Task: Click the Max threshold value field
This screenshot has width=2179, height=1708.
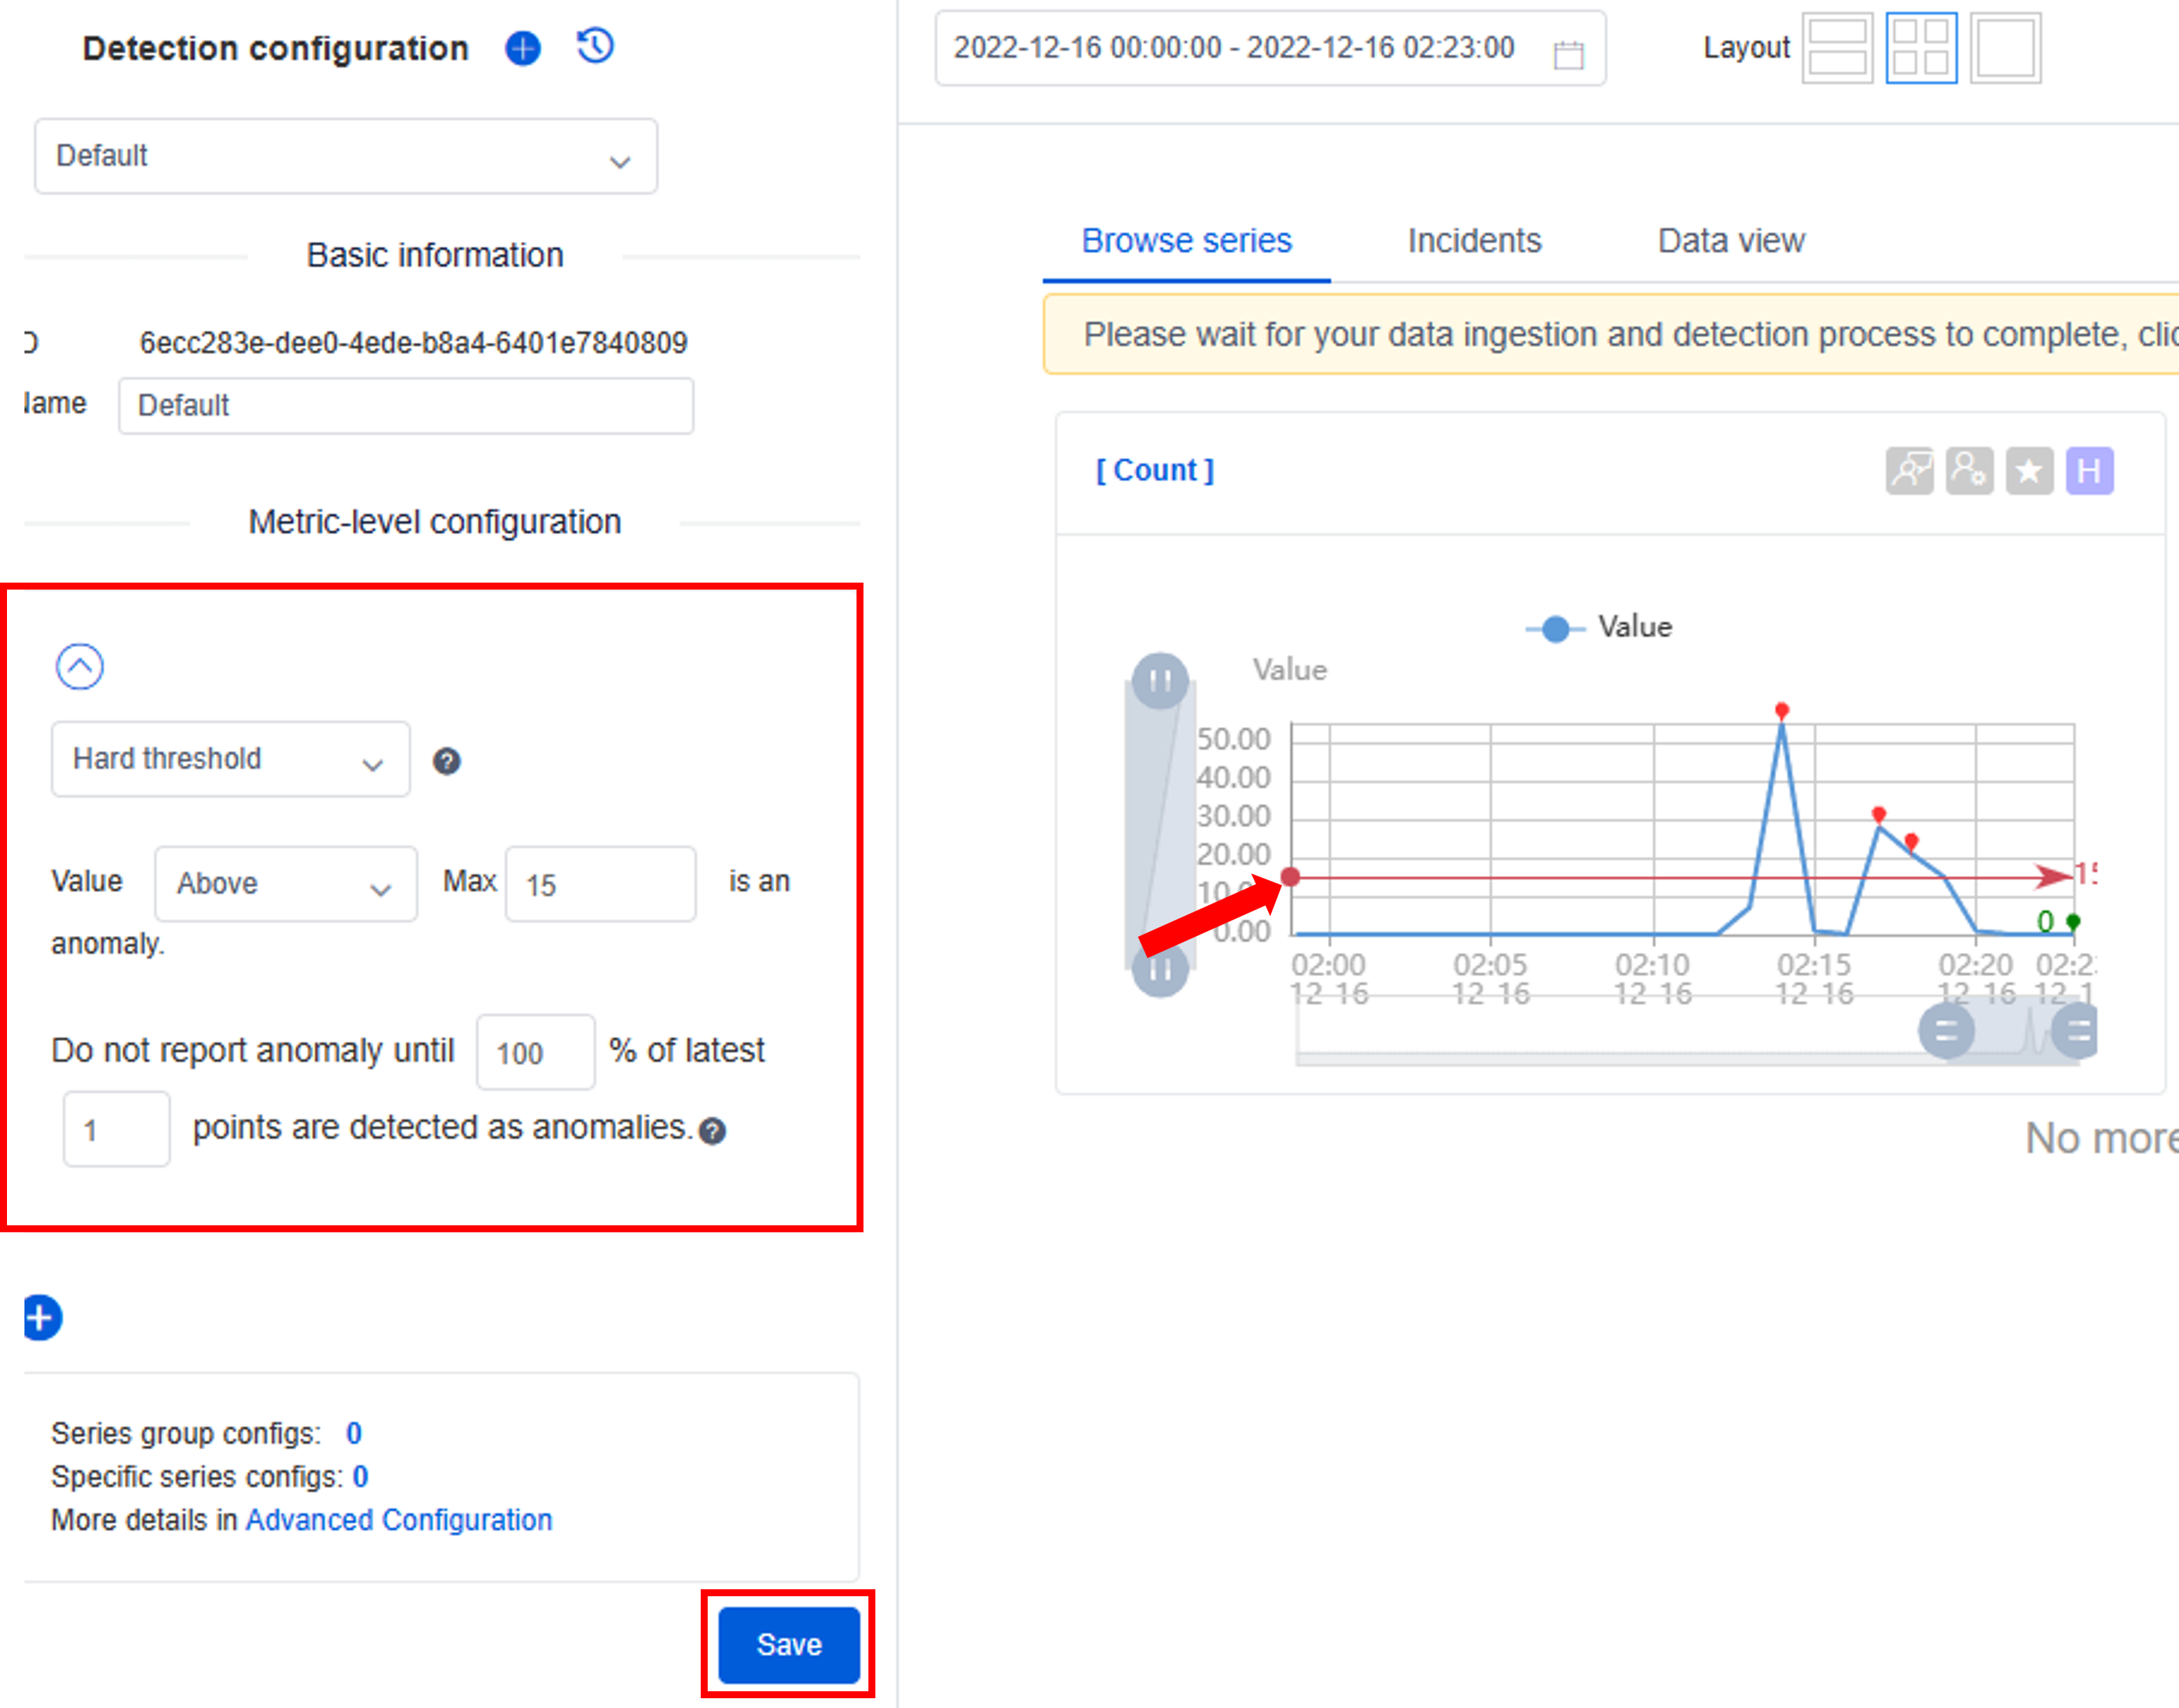Action: tap(600, 885)
